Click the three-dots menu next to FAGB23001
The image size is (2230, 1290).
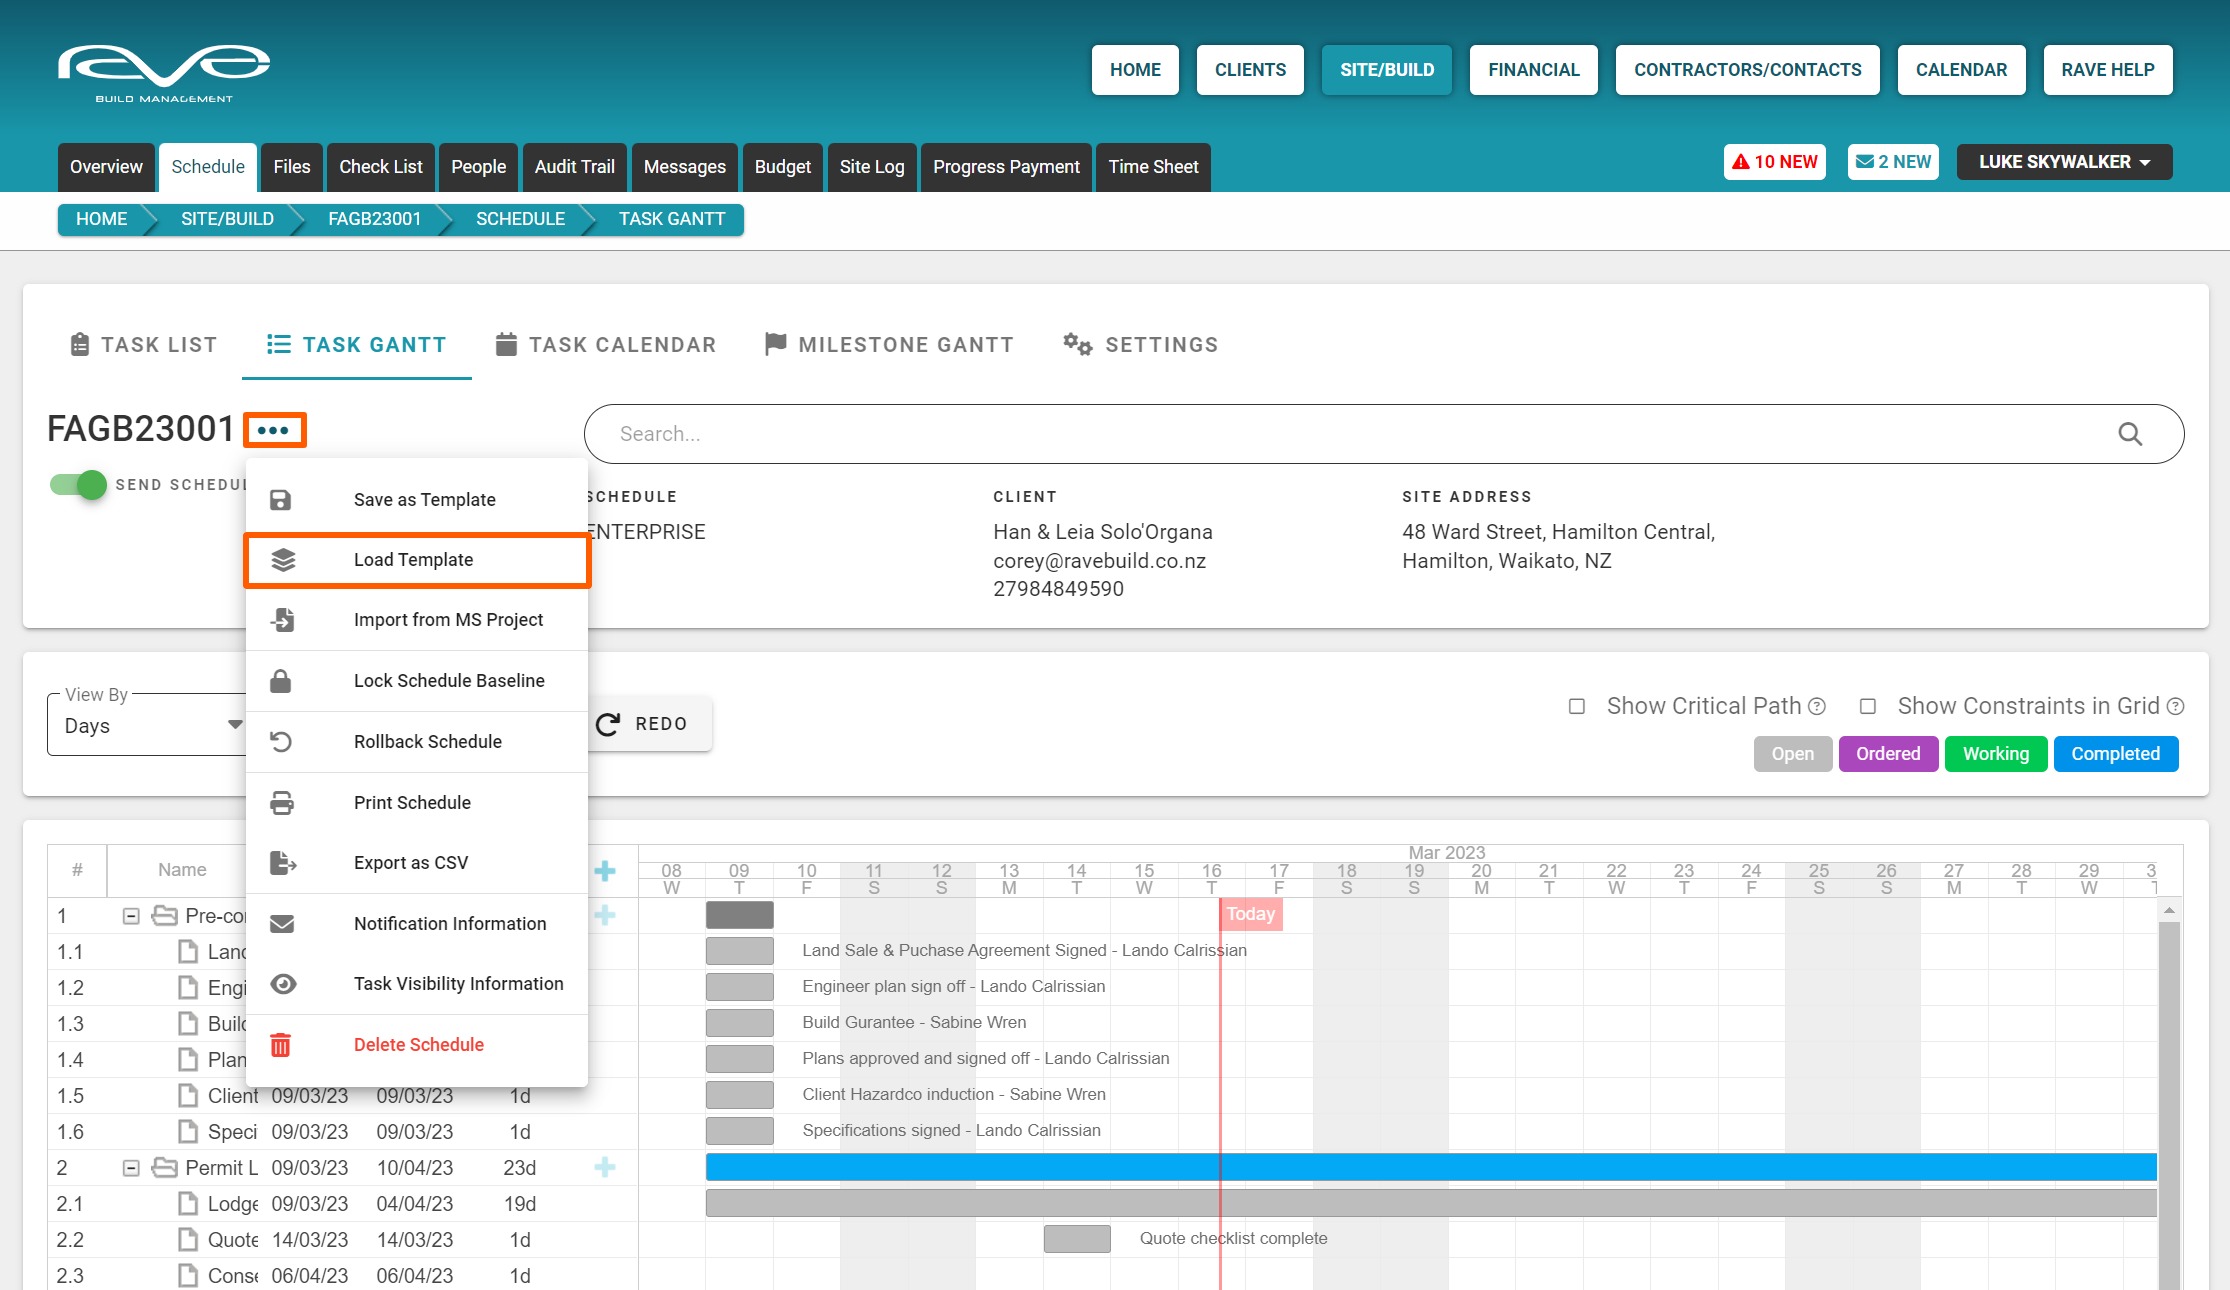coord(273,430)
